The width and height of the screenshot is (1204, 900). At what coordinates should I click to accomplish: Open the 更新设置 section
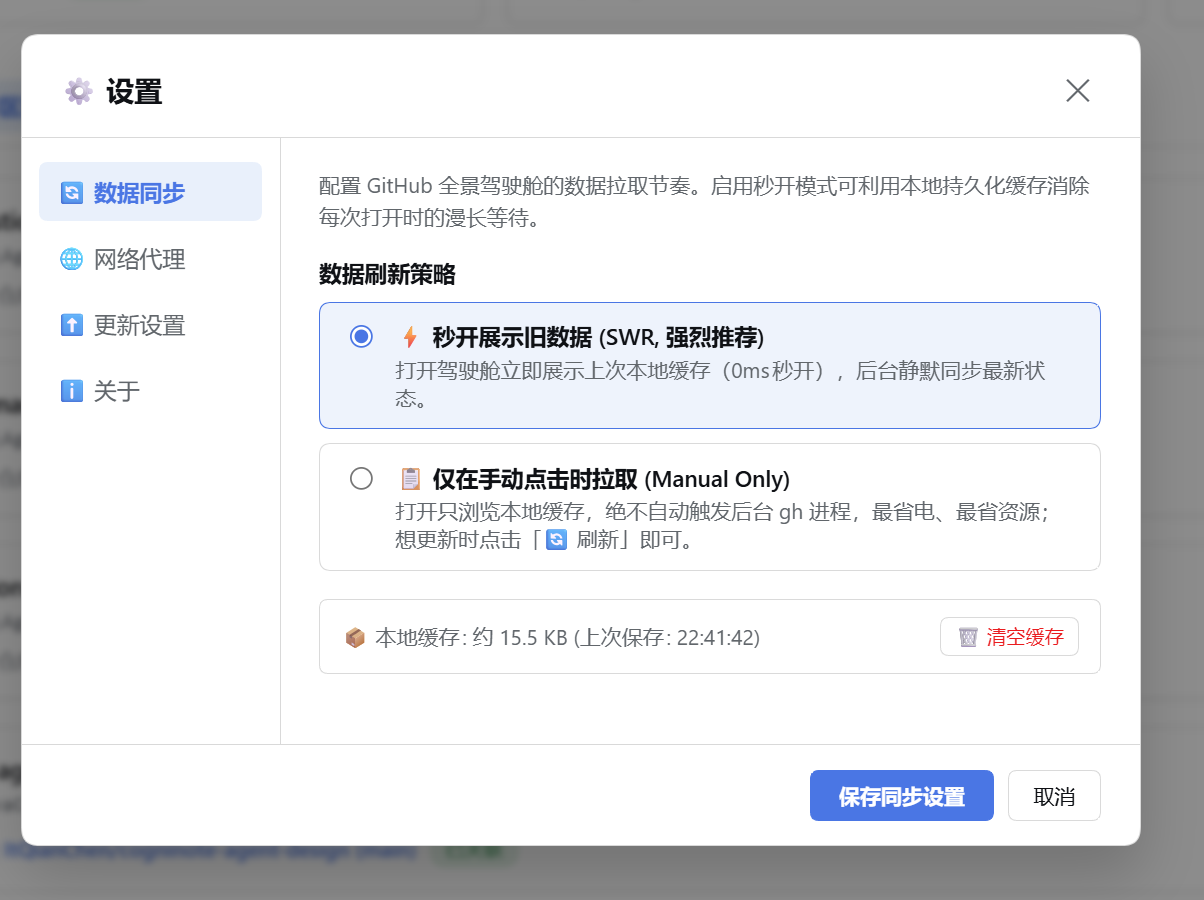coord(150,325)
